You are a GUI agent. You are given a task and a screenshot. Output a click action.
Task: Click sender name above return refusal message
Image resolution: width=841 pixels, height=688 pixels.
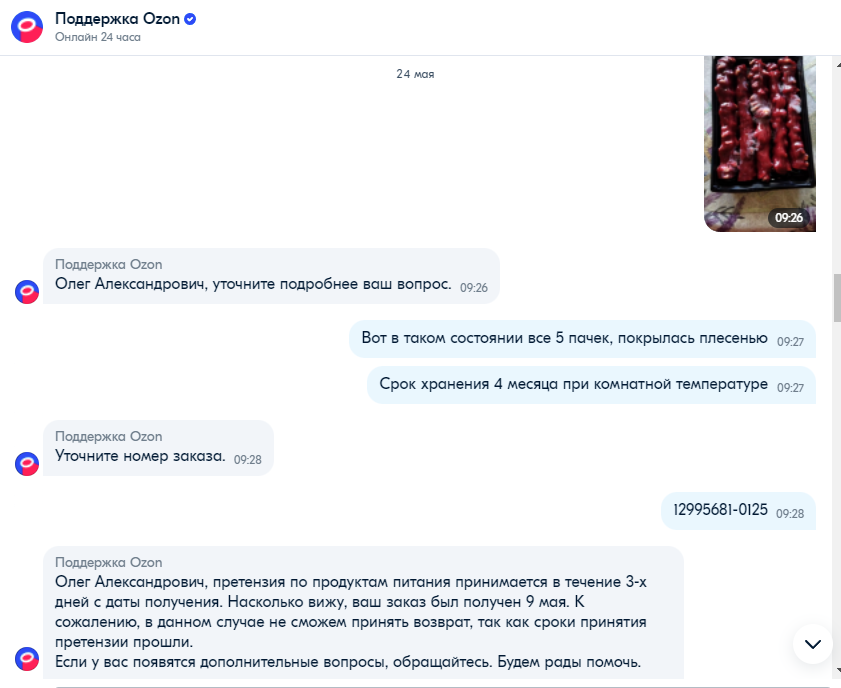108,563
